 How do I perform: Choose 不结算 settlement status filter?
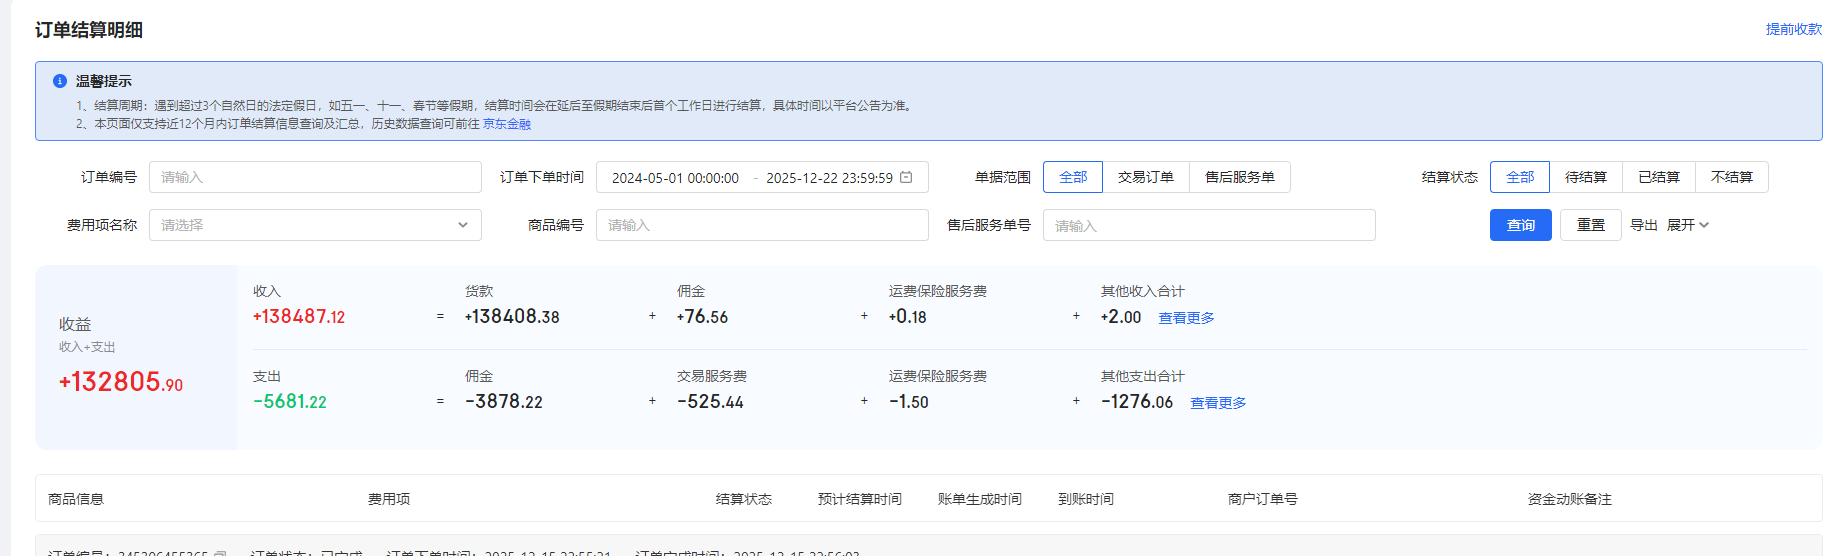click(x=1731, y=177)
